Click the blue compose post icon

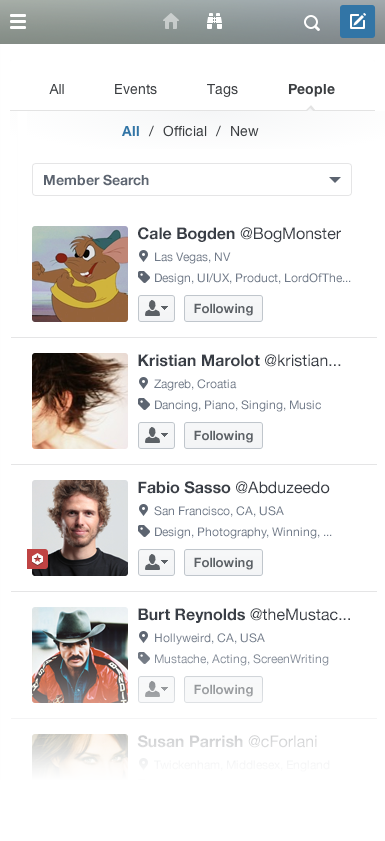[357, 21]
